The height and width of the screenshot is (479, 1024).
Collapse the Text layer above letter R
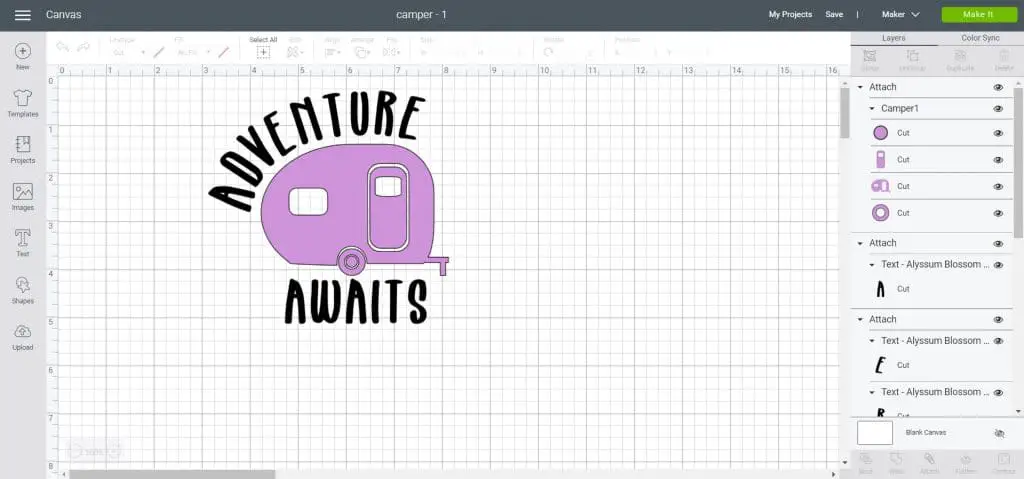click(x=872, y=392)
